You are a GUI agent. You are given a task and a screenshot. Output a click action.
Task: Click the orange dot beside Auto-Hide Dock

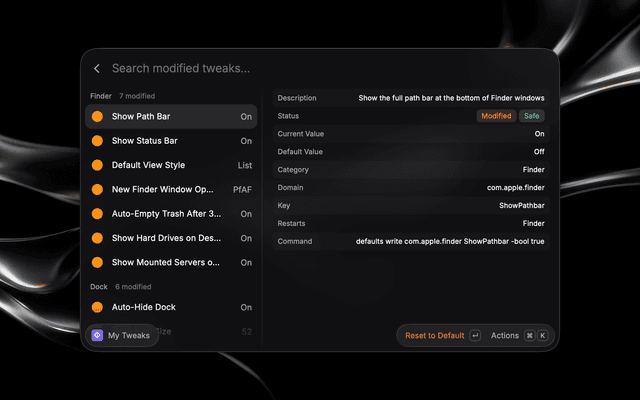[x=97, y=307]
